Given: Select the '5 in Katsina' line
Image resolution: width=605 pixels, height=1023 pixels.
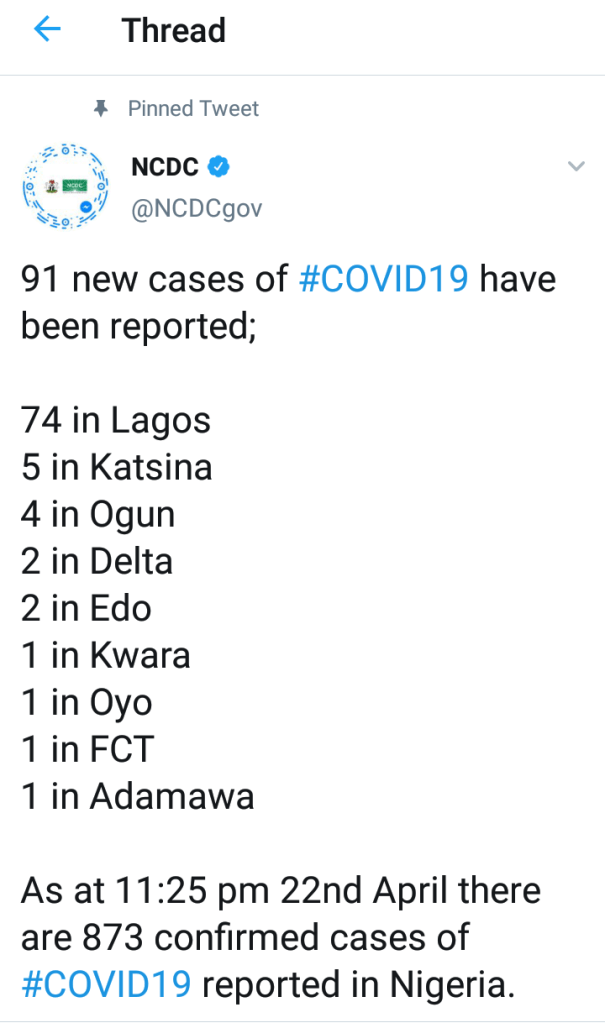Looking at the screenshot, I should (117, 468).
